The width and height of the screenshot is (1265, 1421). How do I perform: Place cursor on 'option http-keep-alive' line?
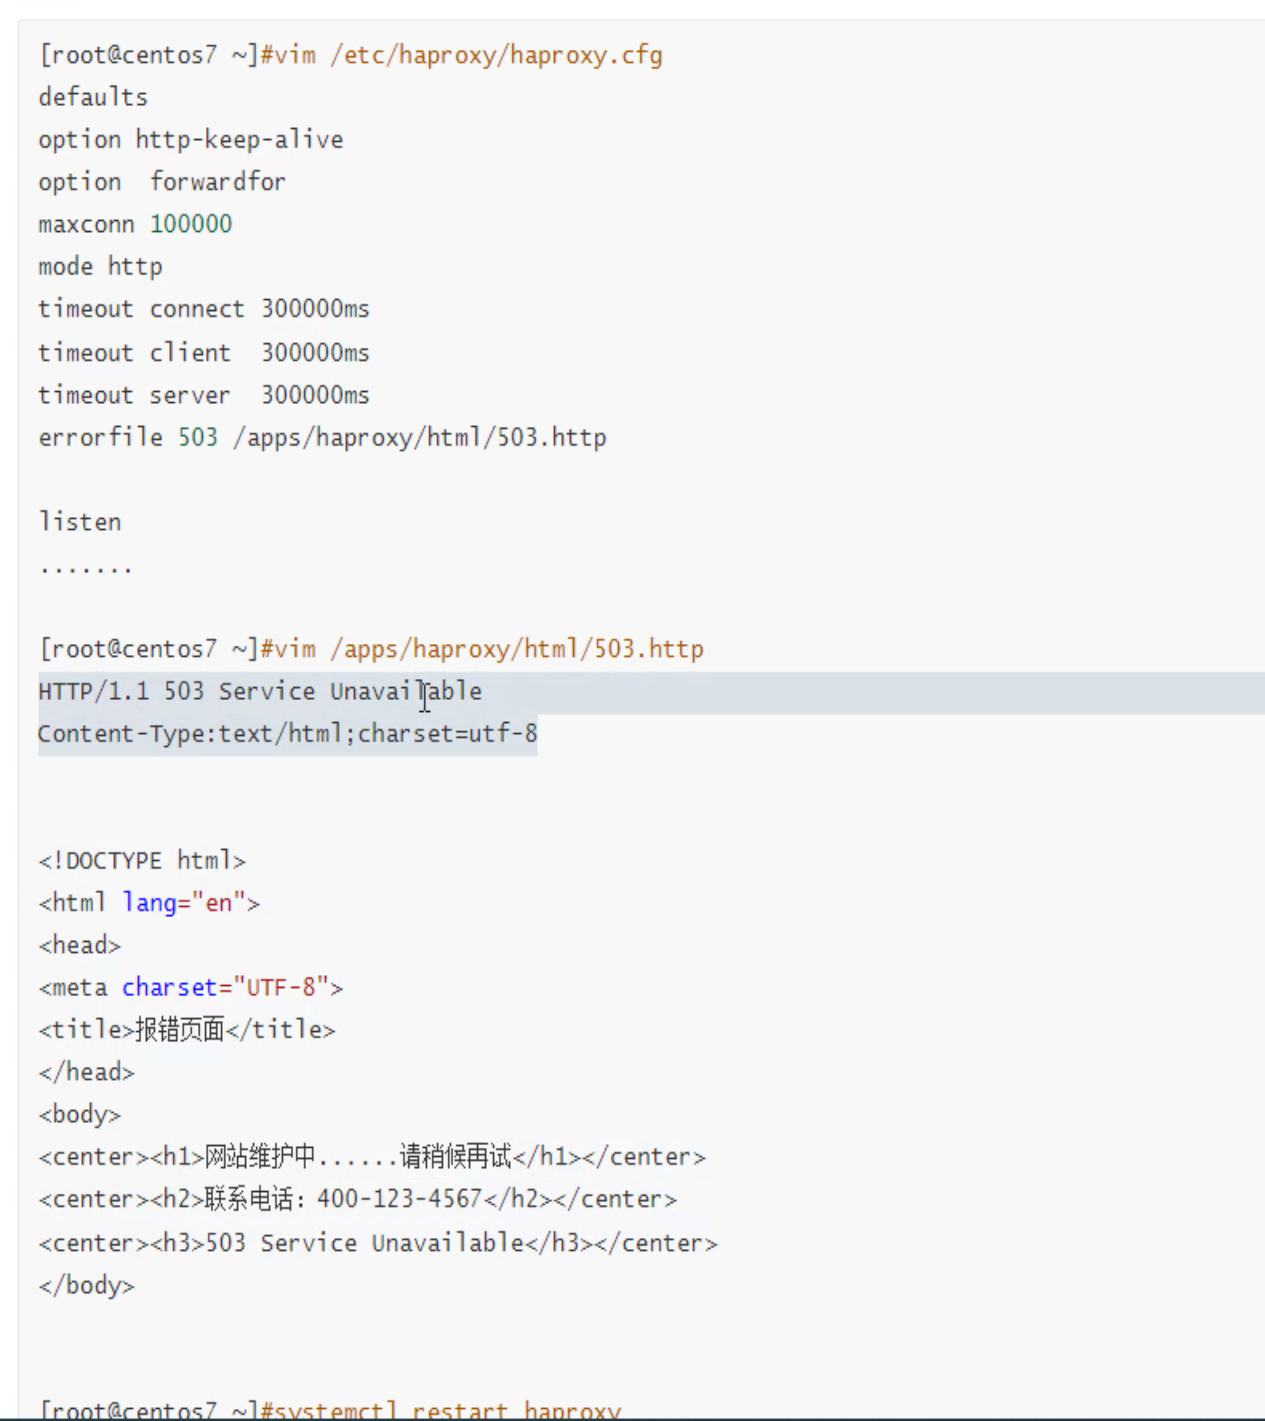[190, 140]
